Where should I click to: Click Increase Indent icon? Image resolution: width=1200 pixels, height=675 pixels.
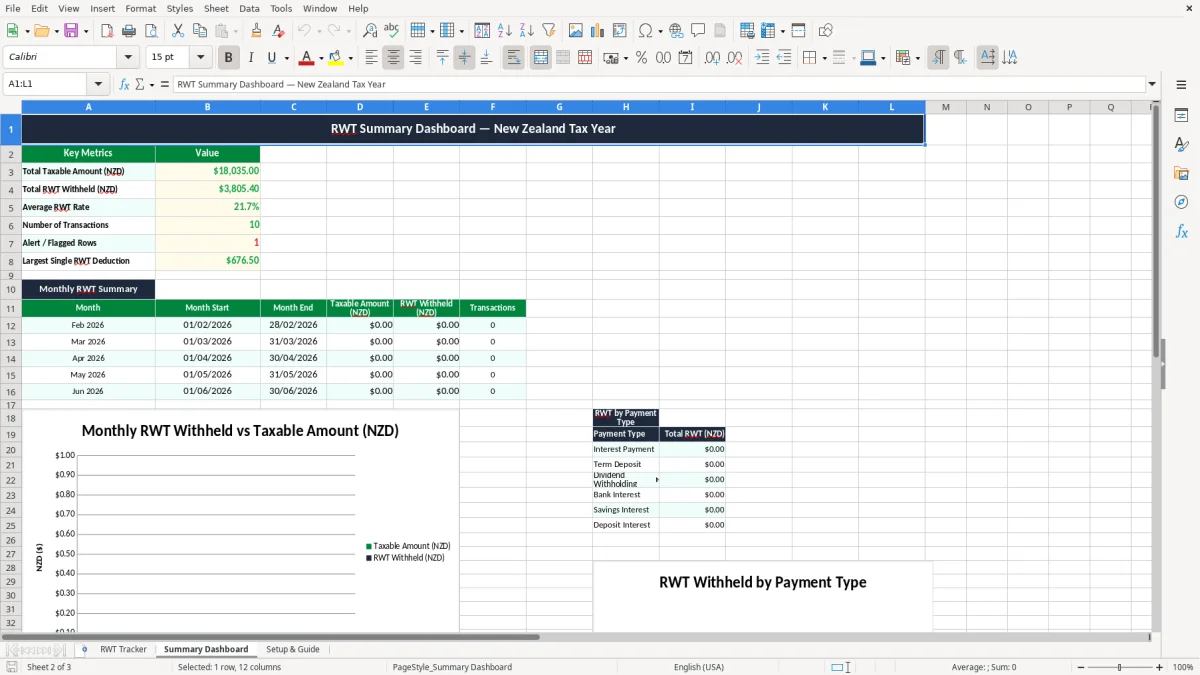pos(762,58)
